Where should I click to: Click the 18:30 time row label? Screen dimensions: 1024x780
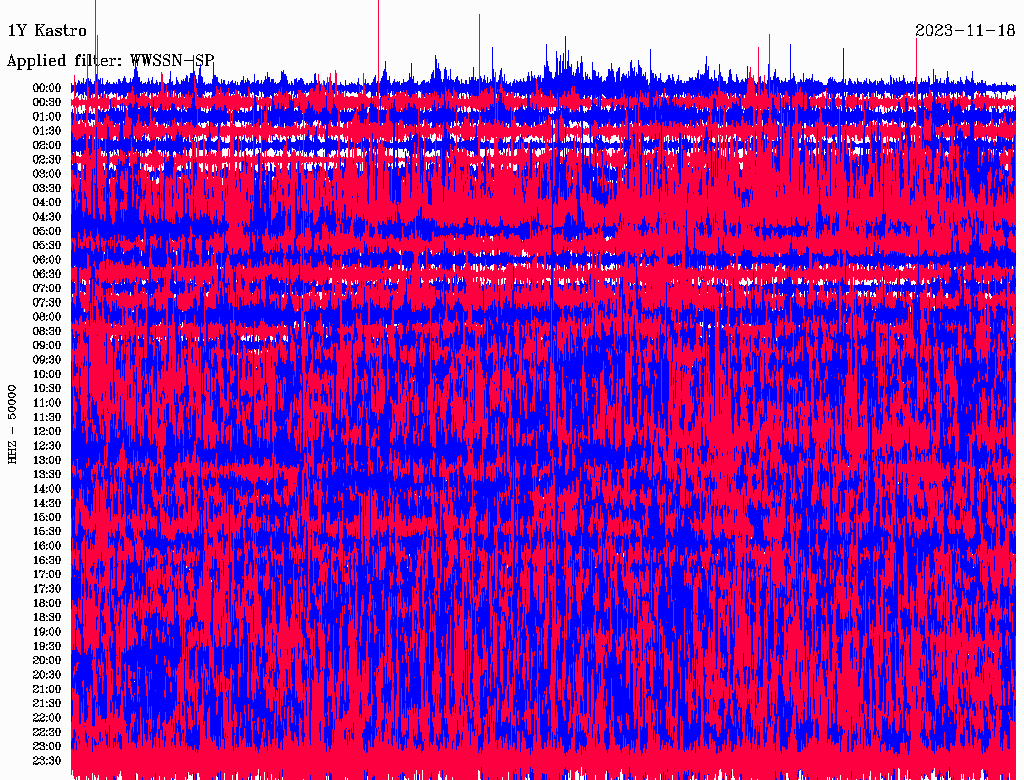tap(47, 618)
